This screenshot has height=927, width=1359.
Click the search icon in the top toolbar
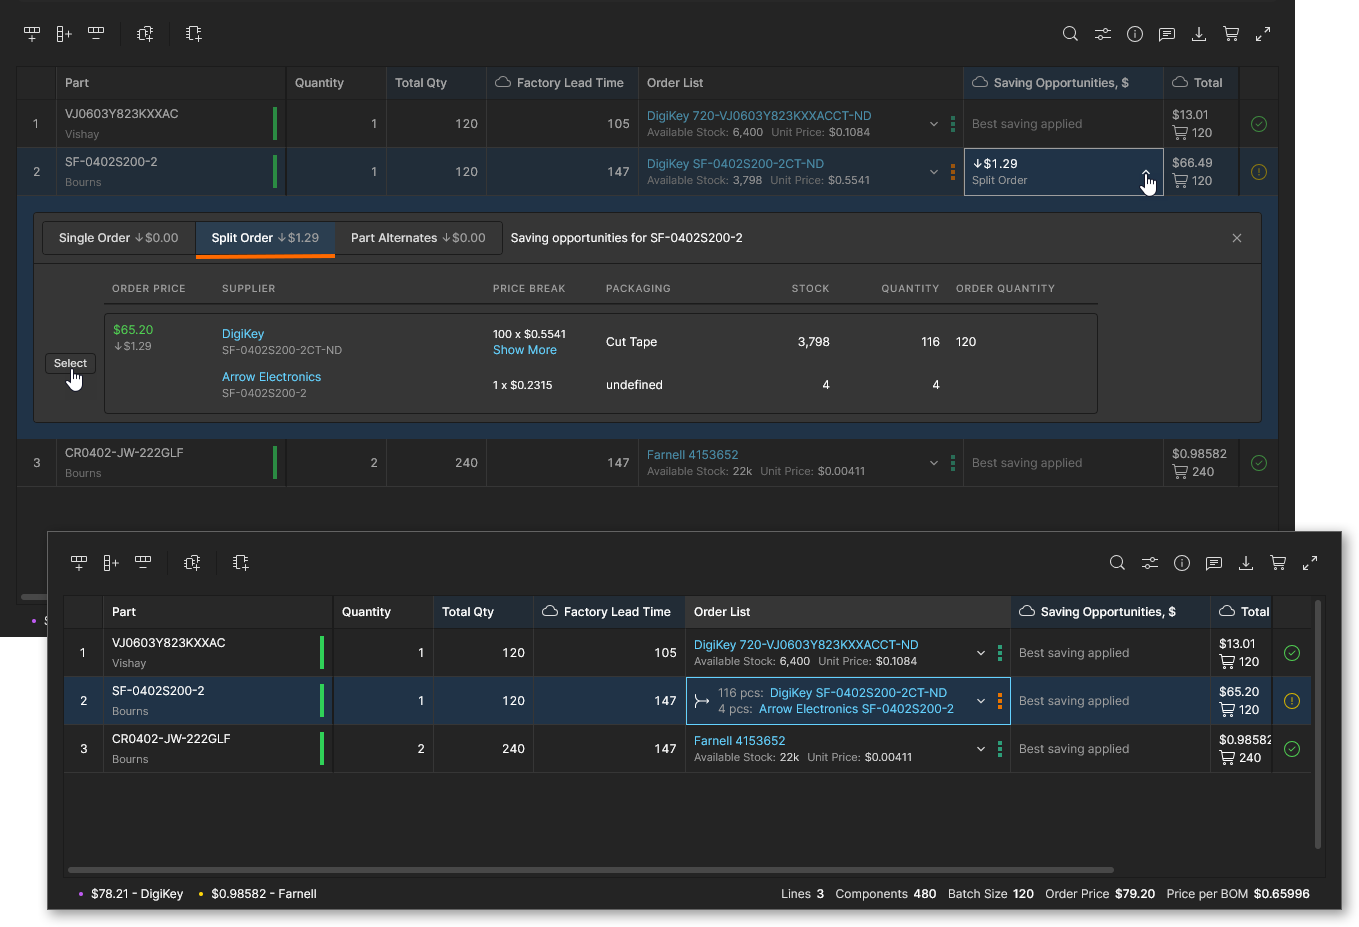(1070, 34)
